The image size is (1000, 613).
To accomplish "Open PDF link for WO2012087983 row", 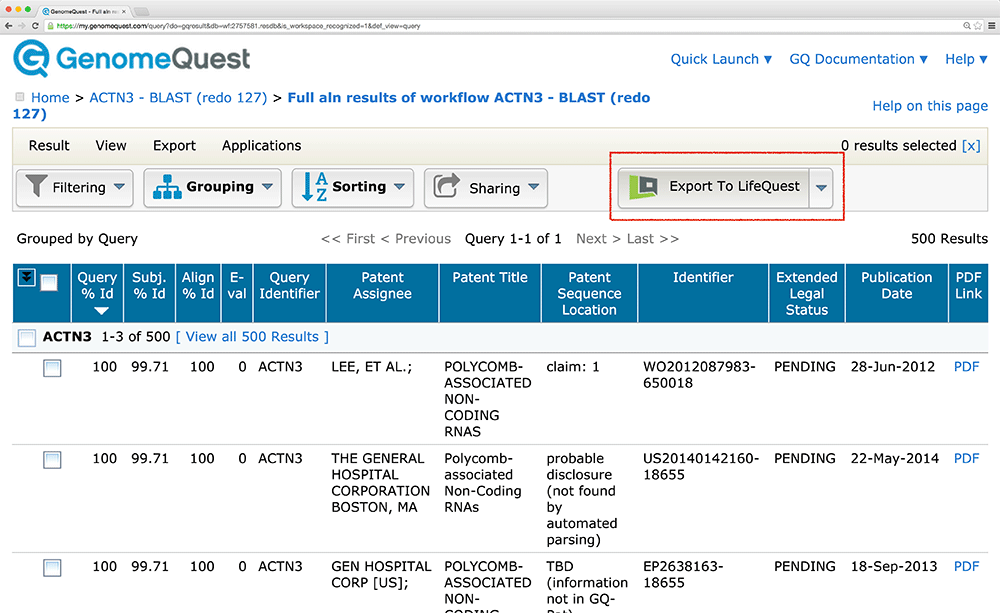I will tap(966, 367).
